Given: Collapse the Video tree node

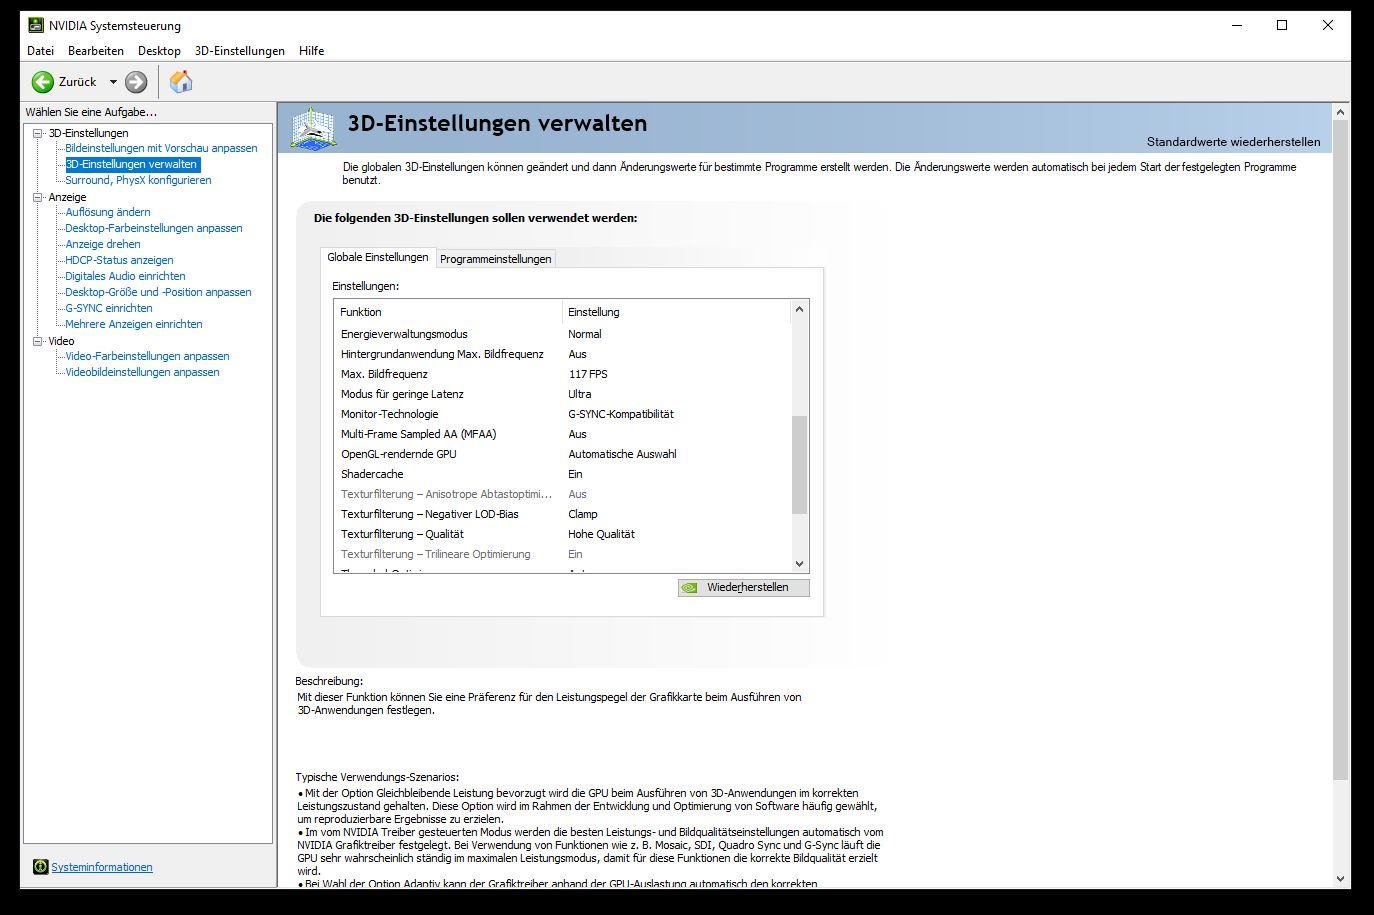Looking at the screenshot, I should coord(38,341).
